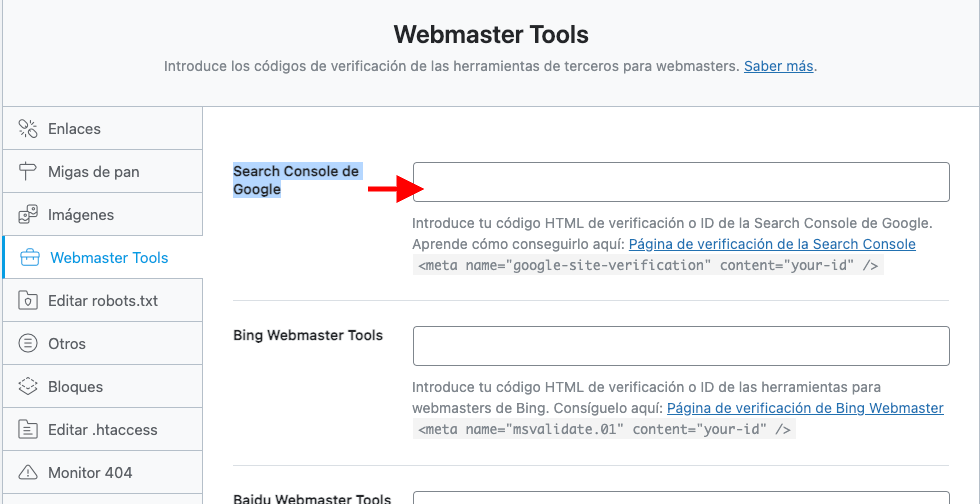The image size is (980, 504).
Task: Click the google-site-verification meta code snippet
Action: pyautogui.click(x=648, y=265)
